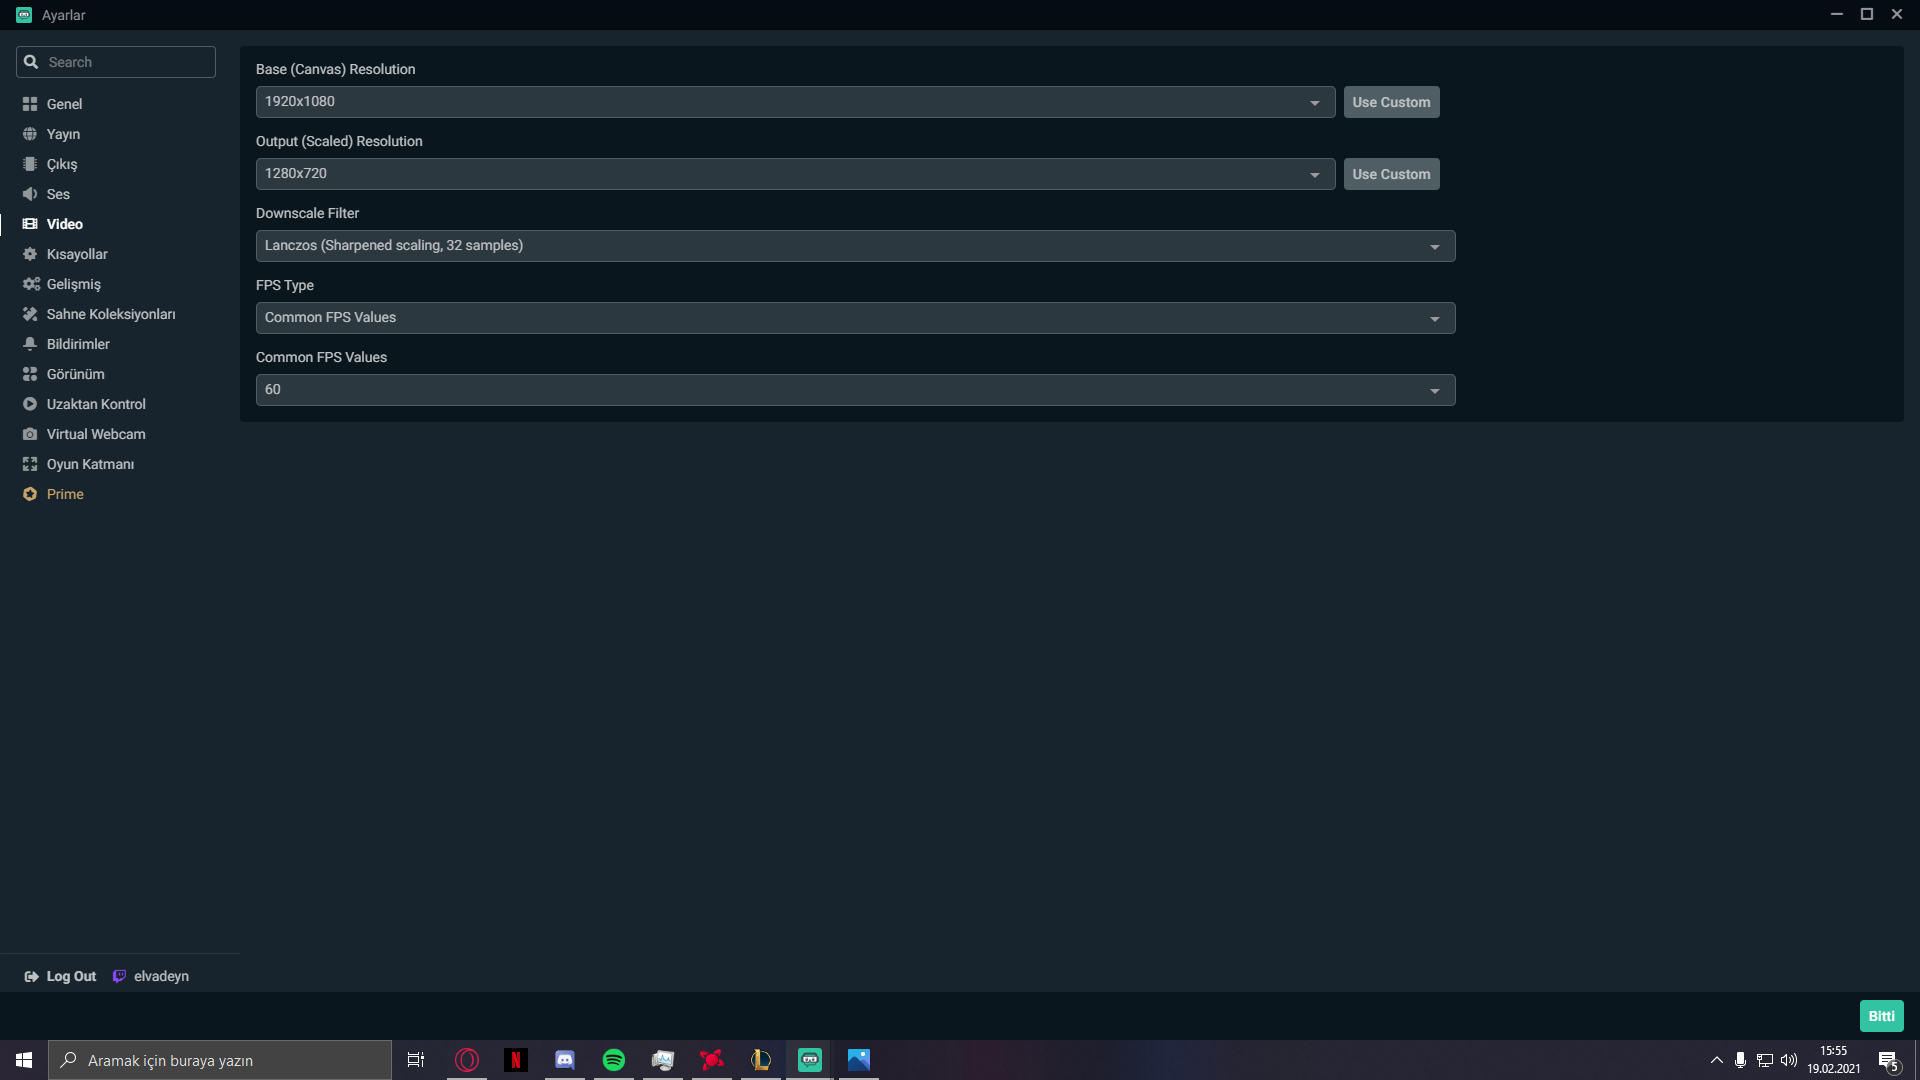Open the Çıkış settings section

[61, 164]
